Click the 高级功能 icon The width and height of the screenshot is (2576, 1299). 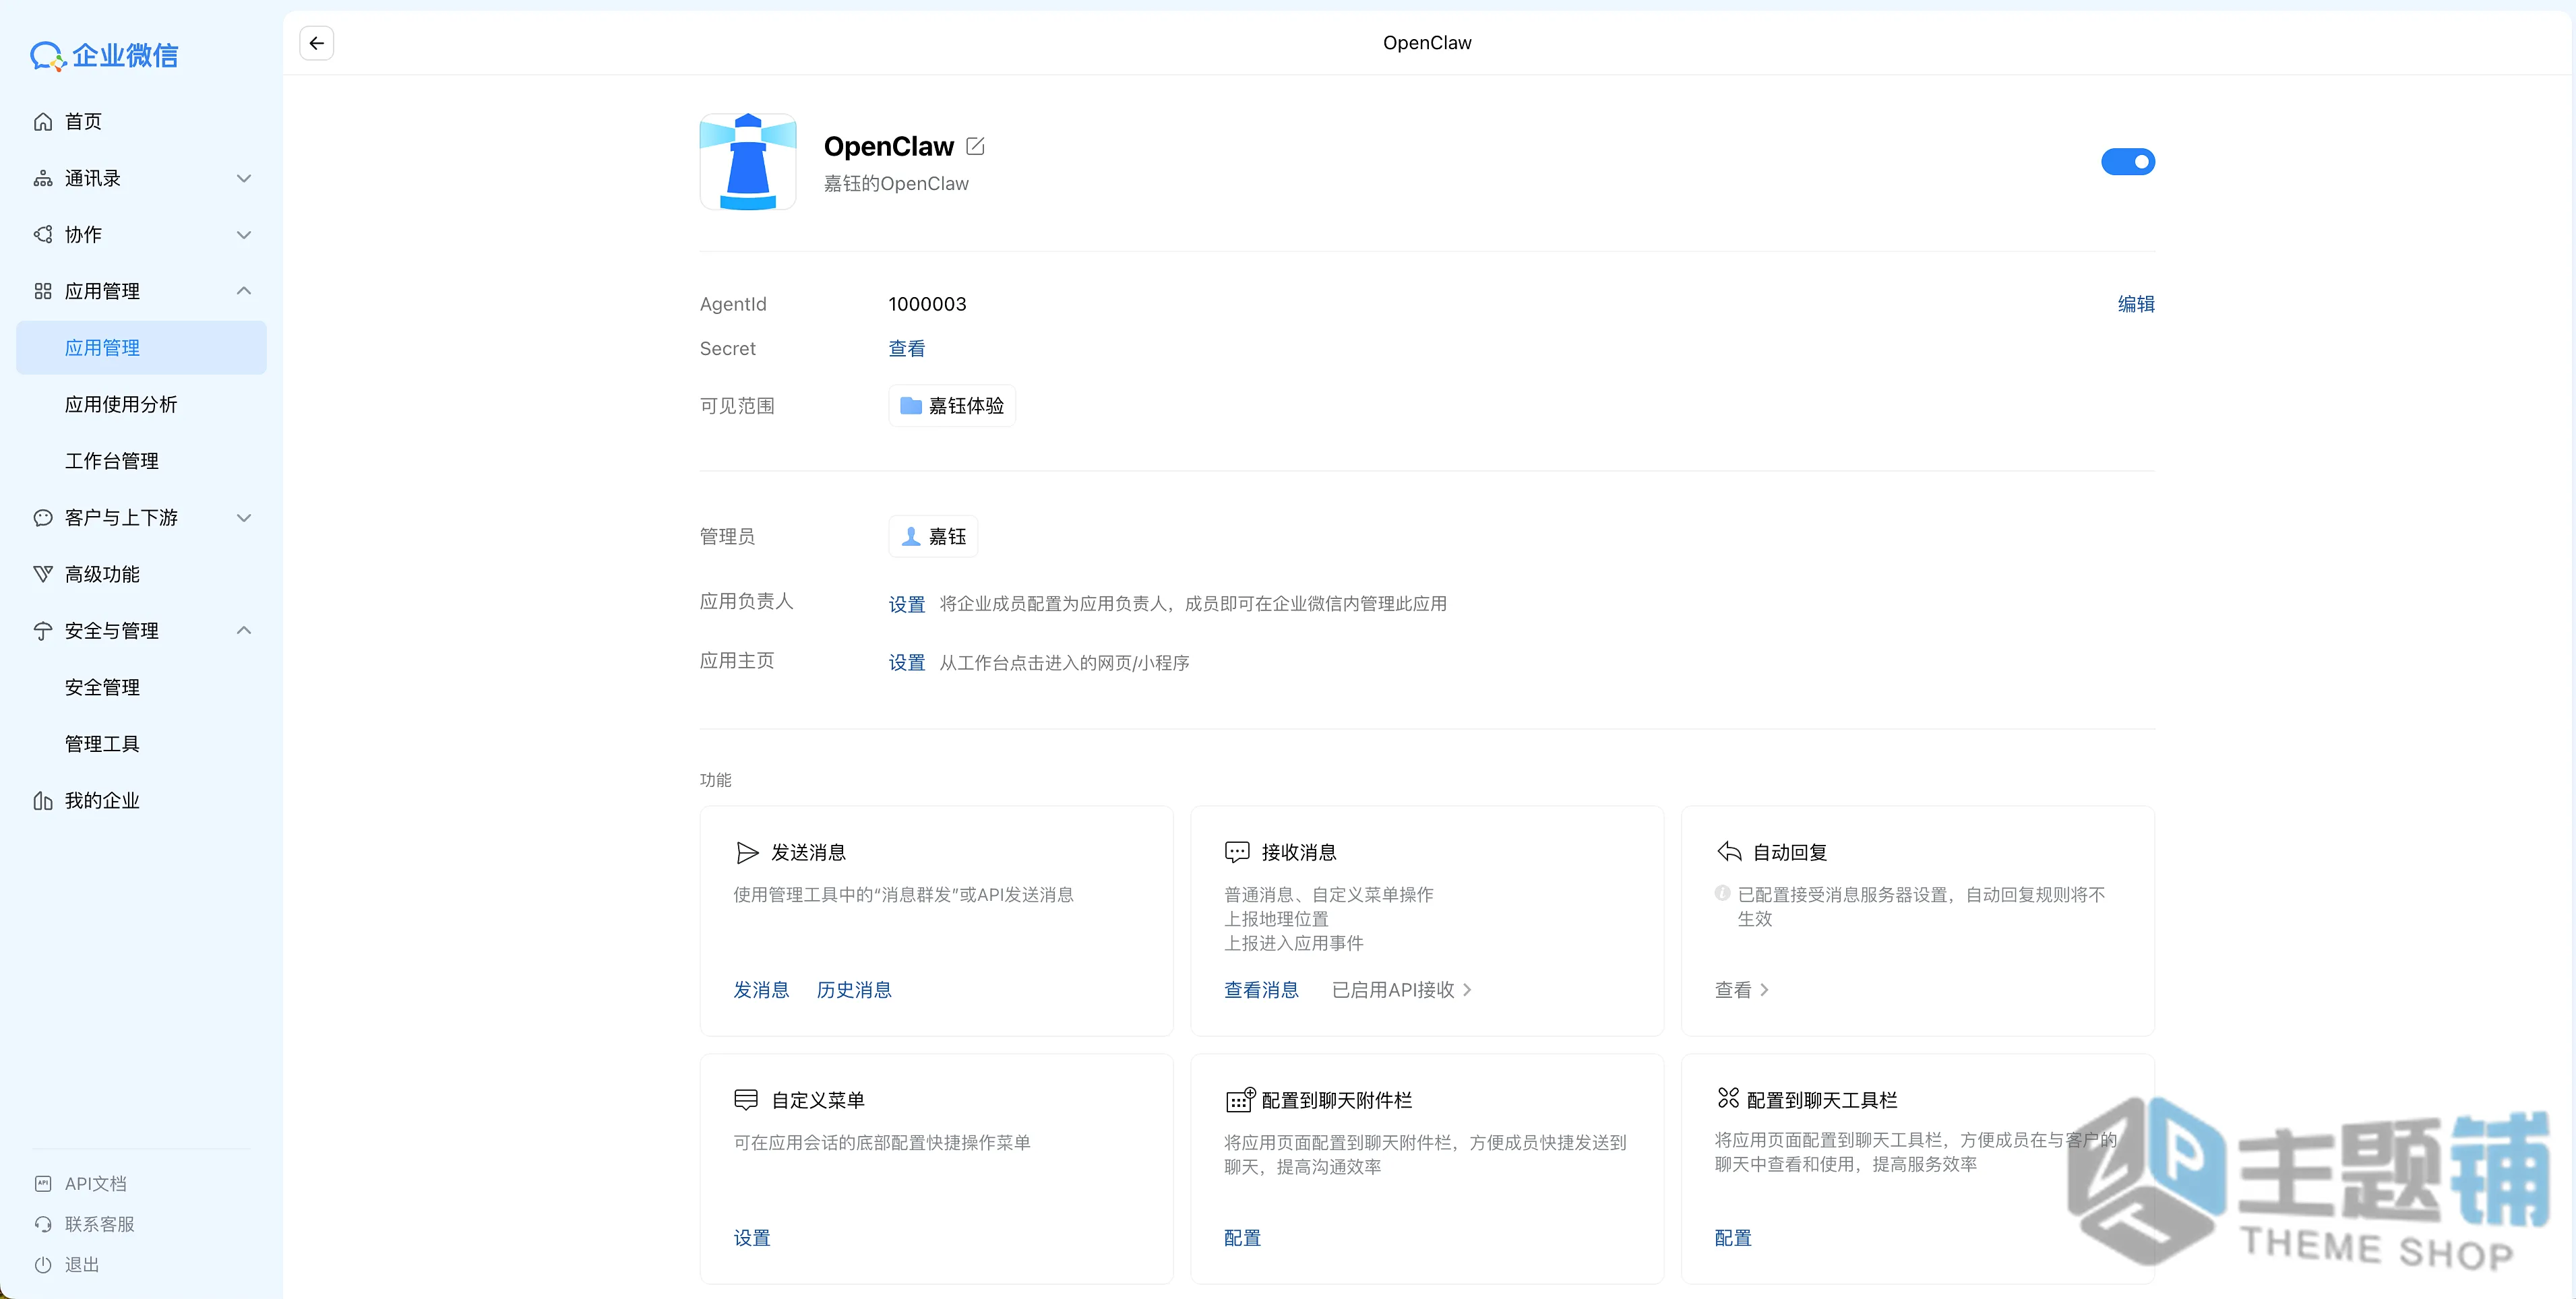[x=43, y=575]
